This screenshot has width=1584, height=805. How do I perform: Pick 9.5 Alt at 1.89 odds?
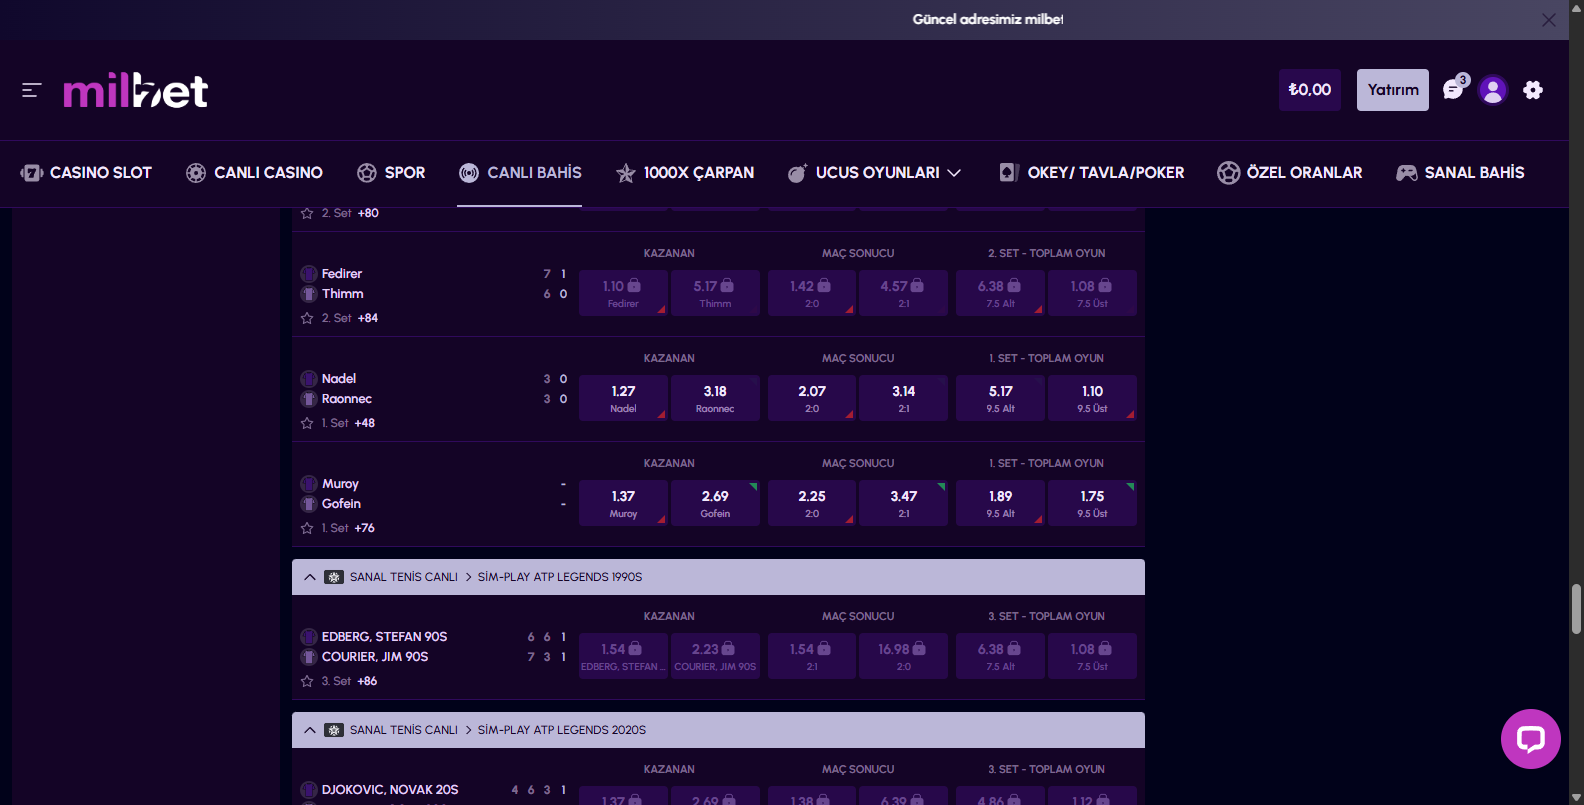(x=1000, y=503)
